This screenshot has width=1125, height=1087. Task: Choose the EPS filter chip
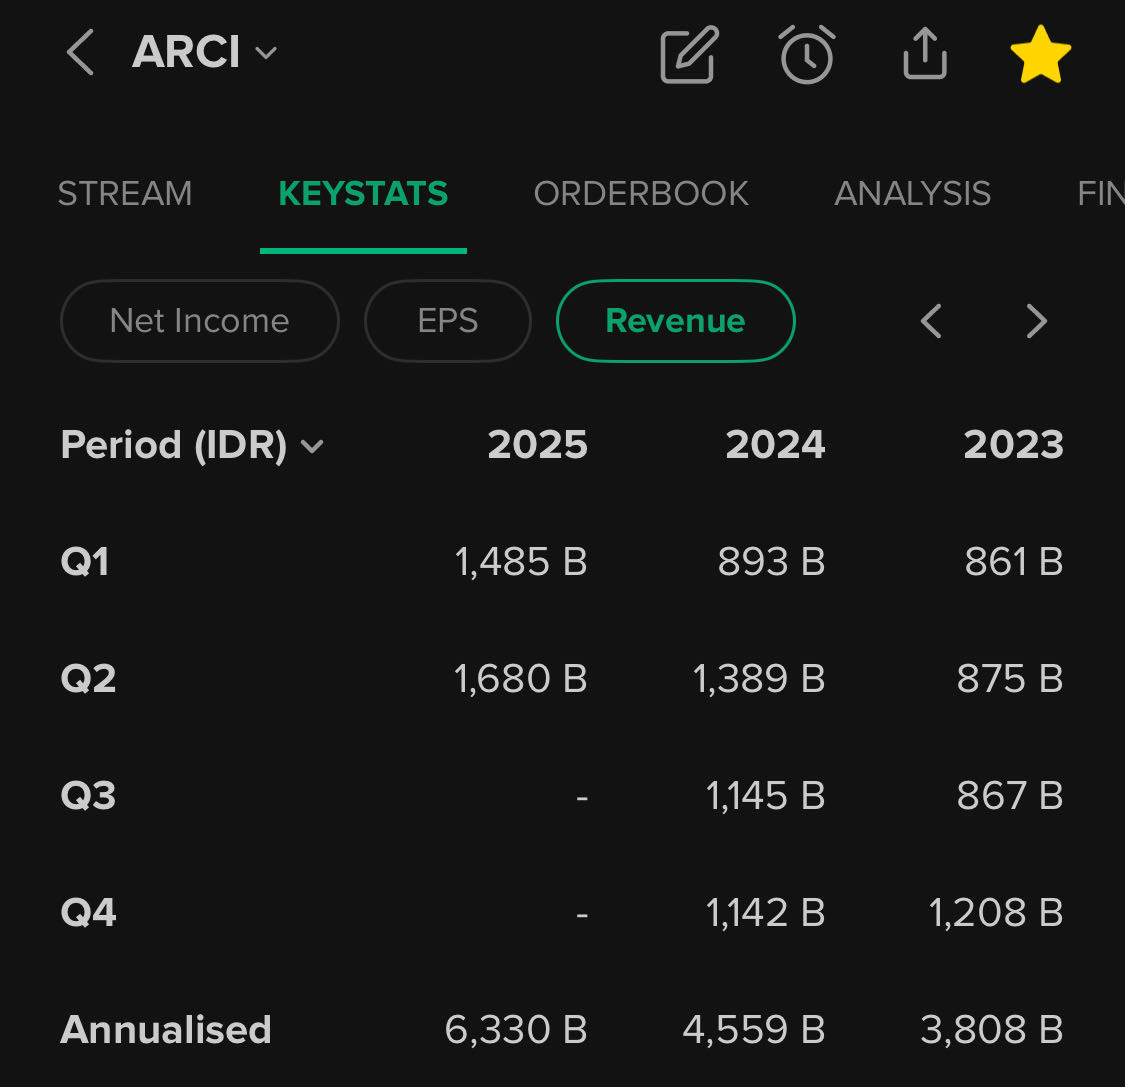point(447,321)
